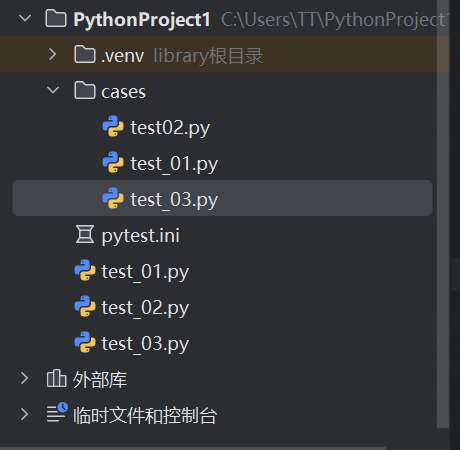
Task: Select the .venv label
Action: click(x=123, y=56)
